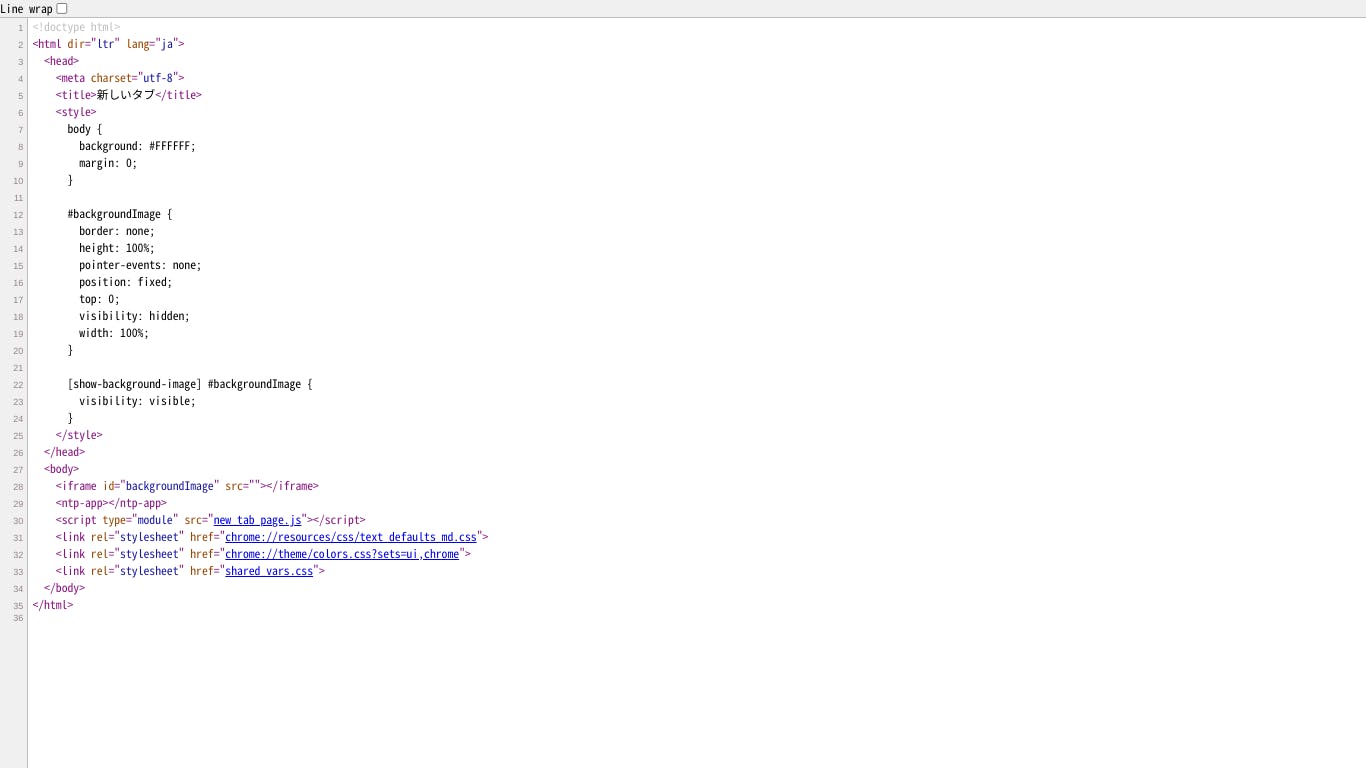
Task: Click the ntp-app element tag
Action: coord(81,503)
